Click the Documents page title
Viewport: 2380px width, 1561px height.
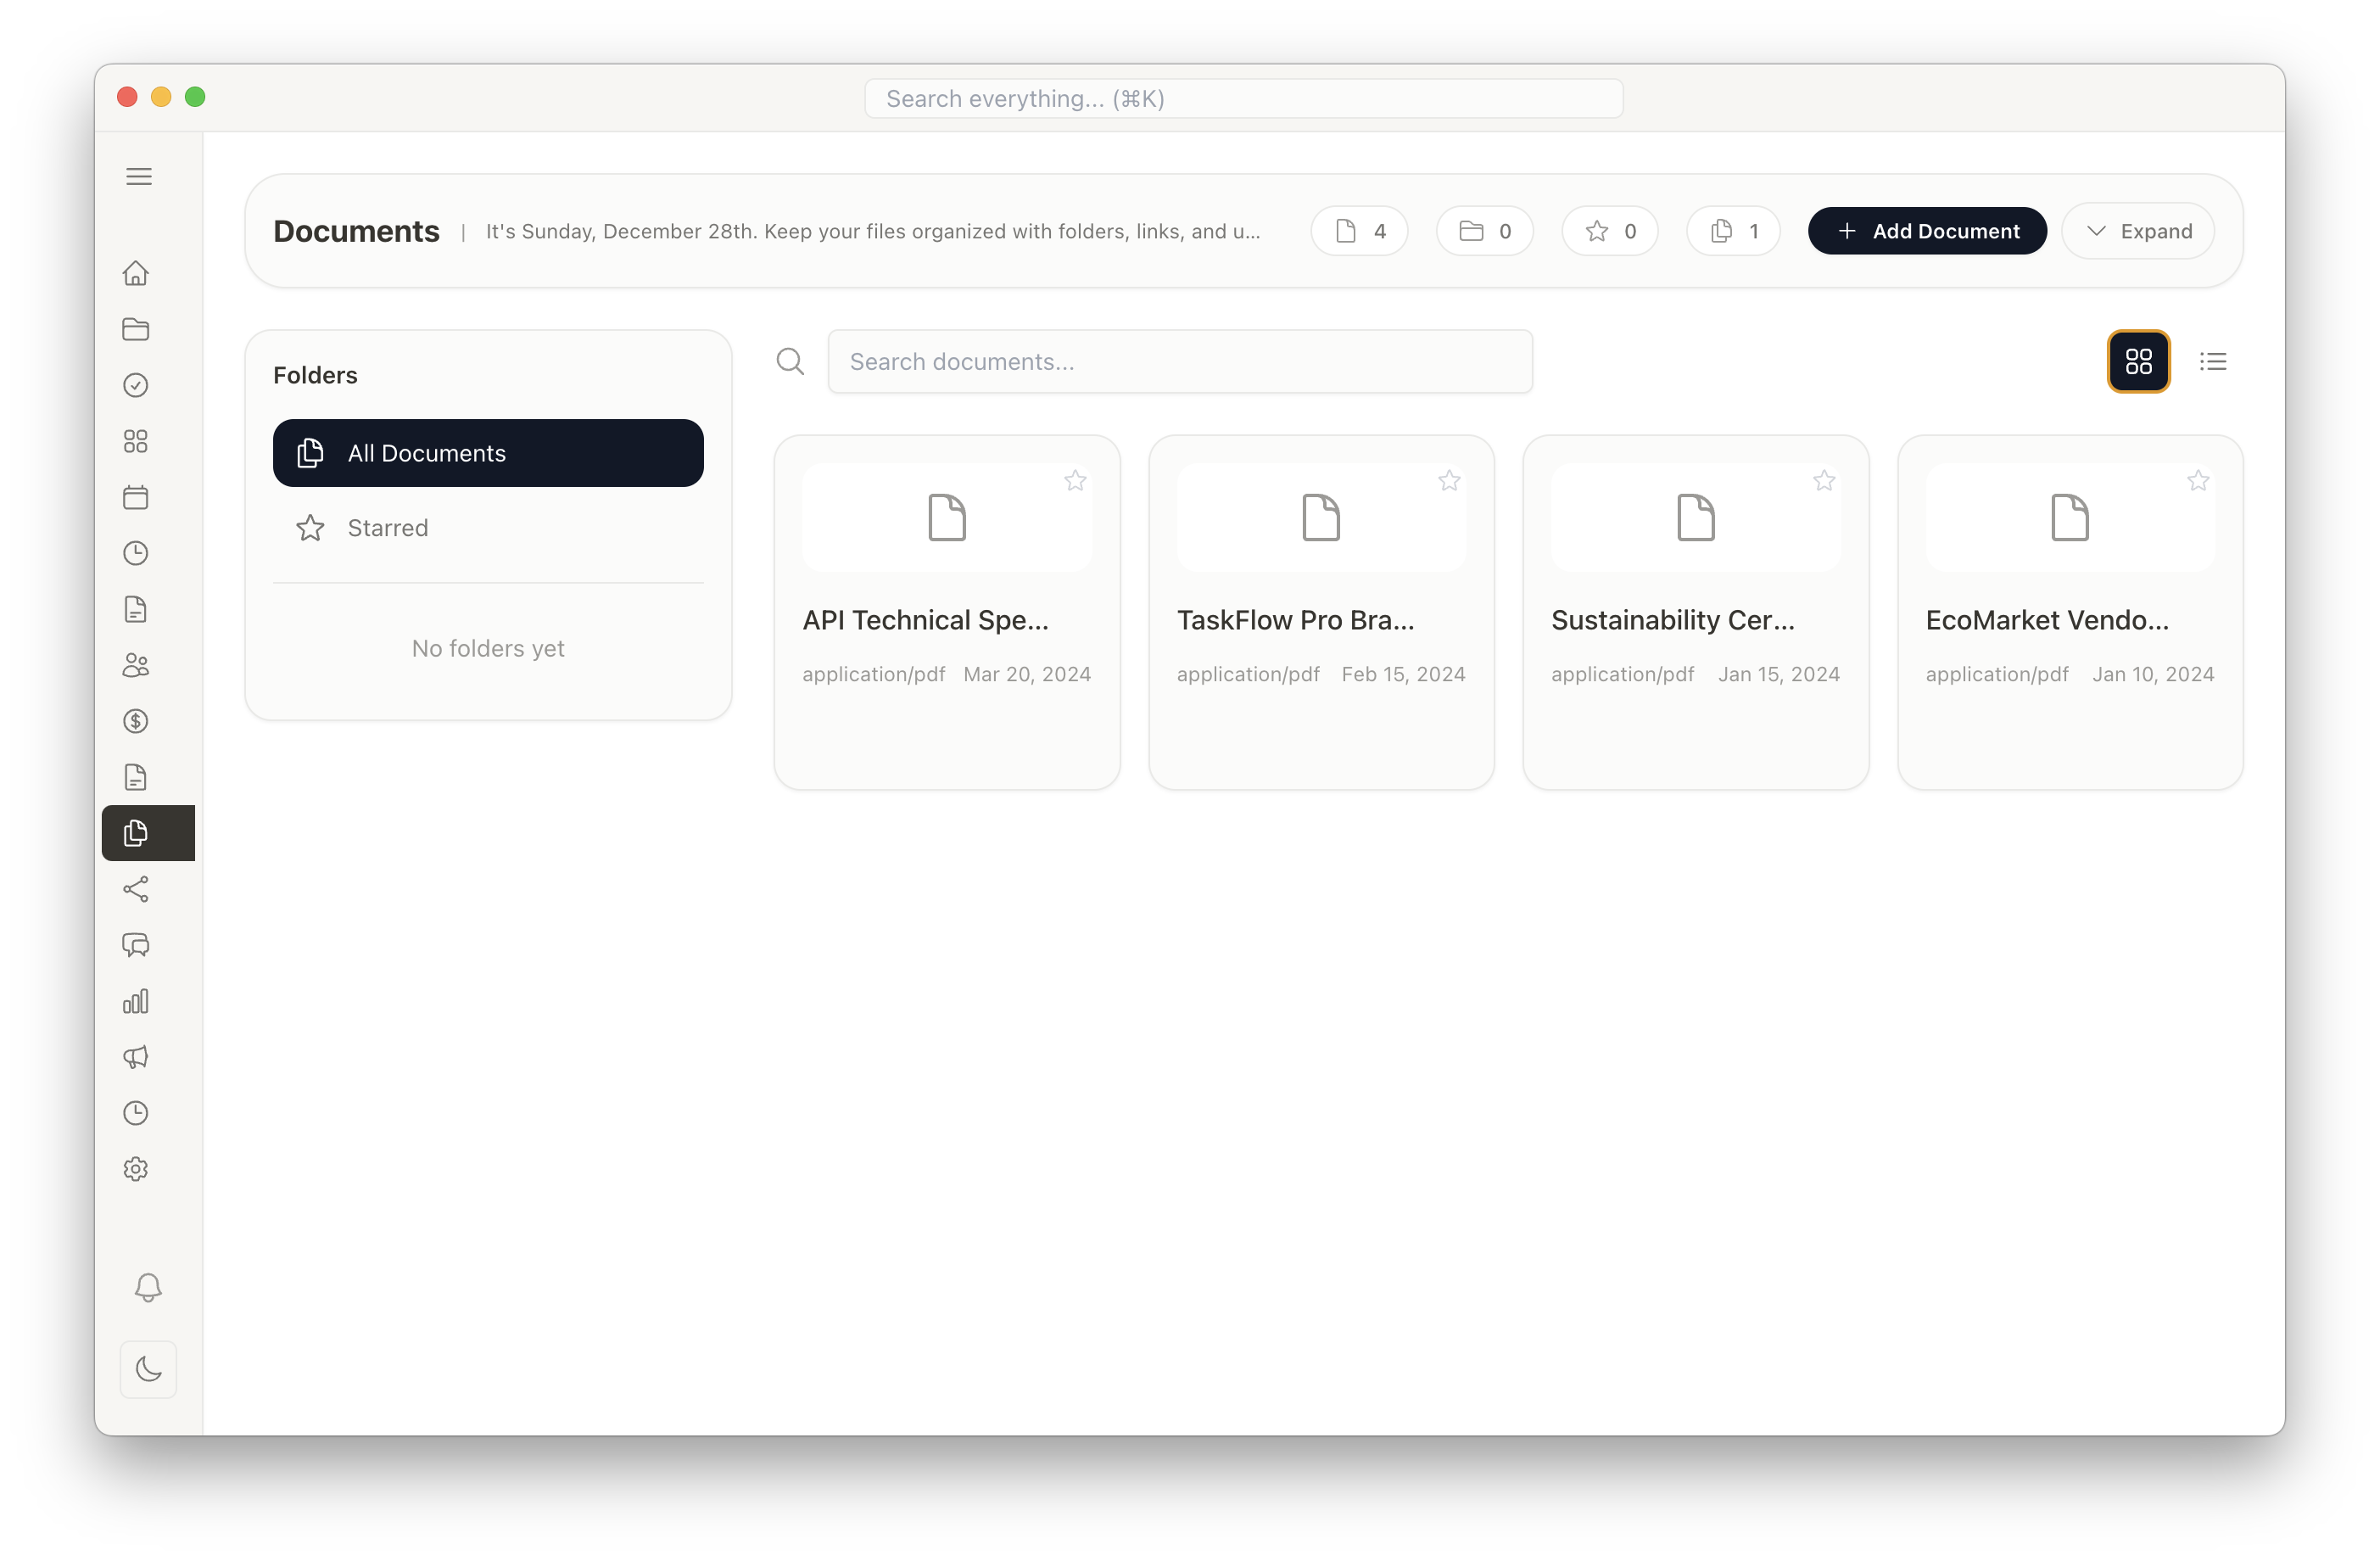coord(356,231)
